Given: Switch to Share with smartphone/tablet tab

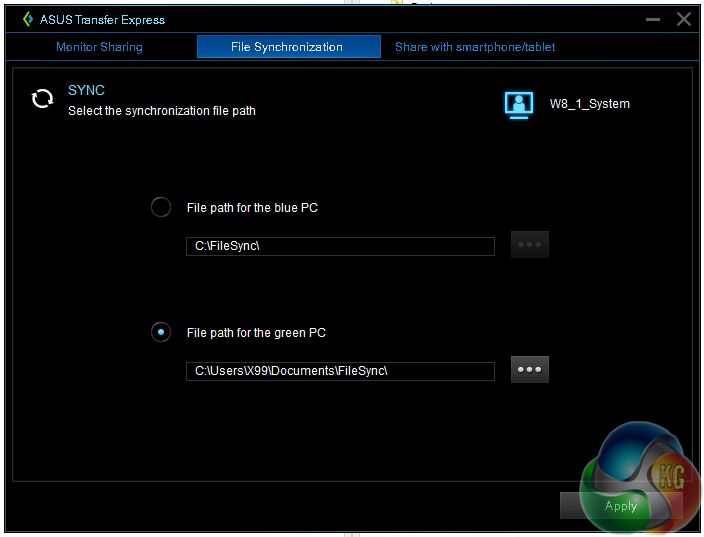Looking at the screenshot, I should 475,47.
